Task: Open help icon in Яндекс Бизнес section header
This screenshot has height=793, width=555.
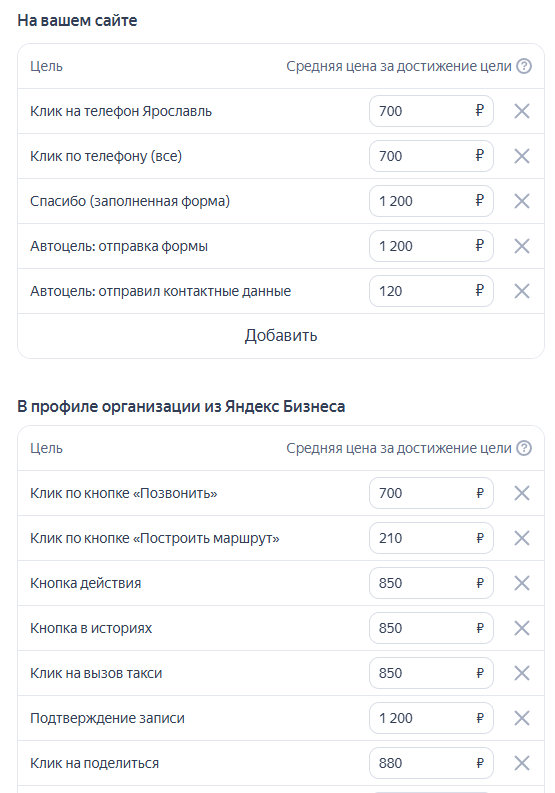Action: tap(524, 448)
